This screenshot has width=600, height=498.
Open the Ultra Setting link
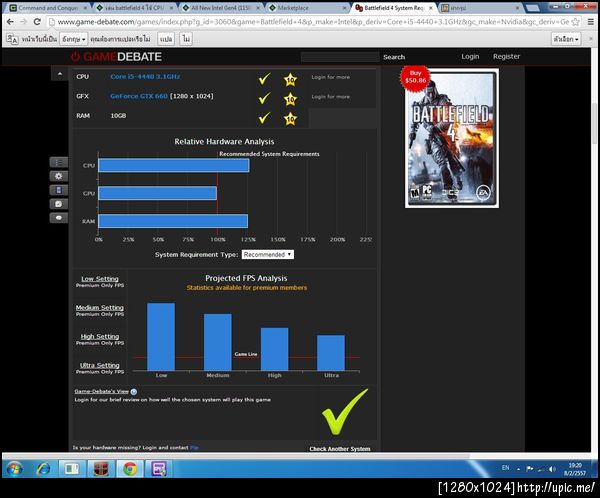99,366
